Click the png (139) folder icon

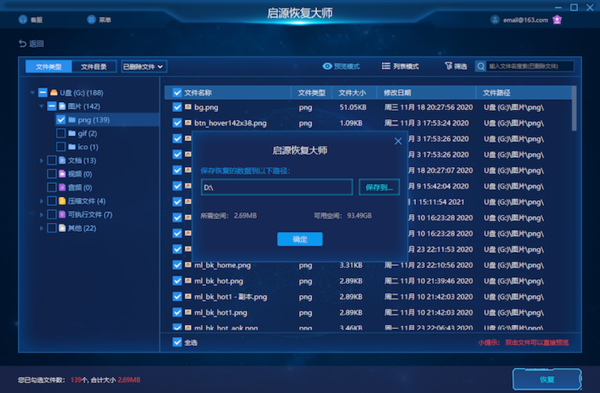[x=72, y=120]
